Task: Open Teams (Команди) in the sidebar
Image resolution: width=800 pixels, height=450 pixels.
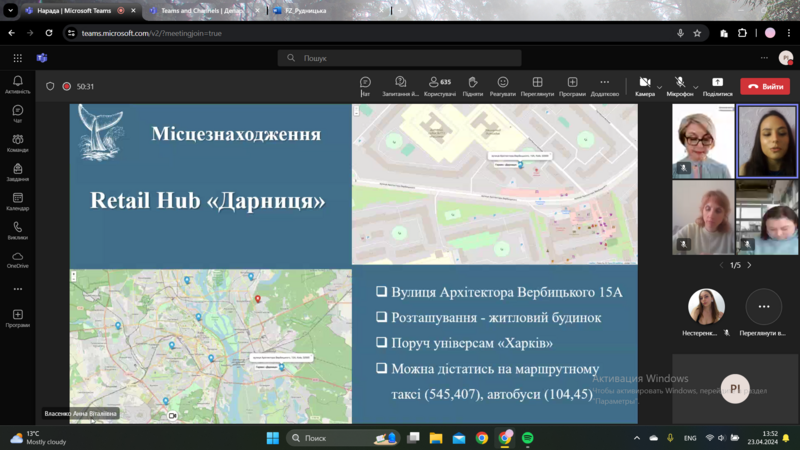Action: tap(17, 143)
